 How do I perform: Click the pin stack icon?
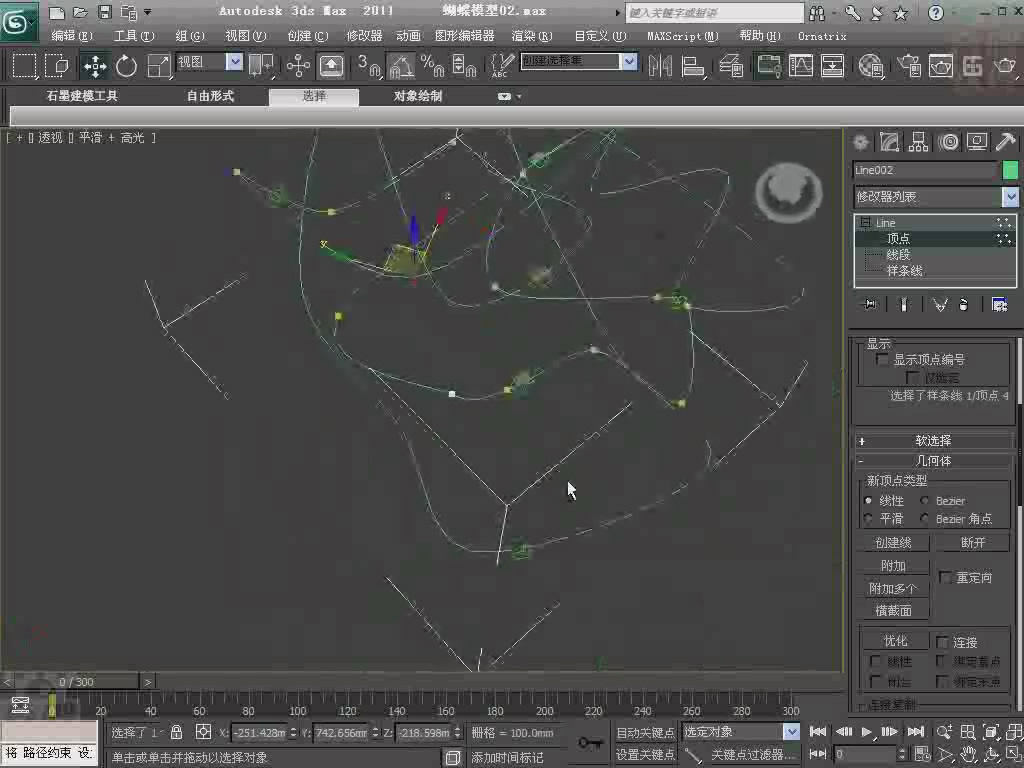[x=871, y=304]
